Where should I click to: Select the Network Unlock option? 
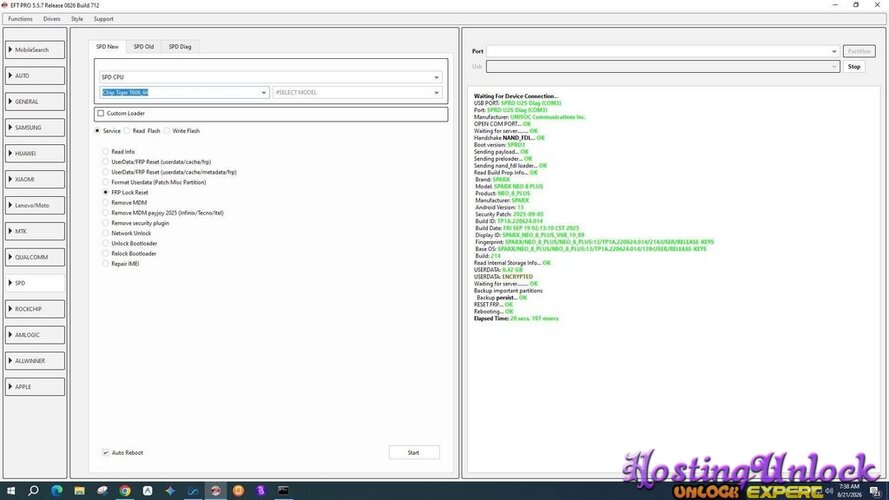105,233
